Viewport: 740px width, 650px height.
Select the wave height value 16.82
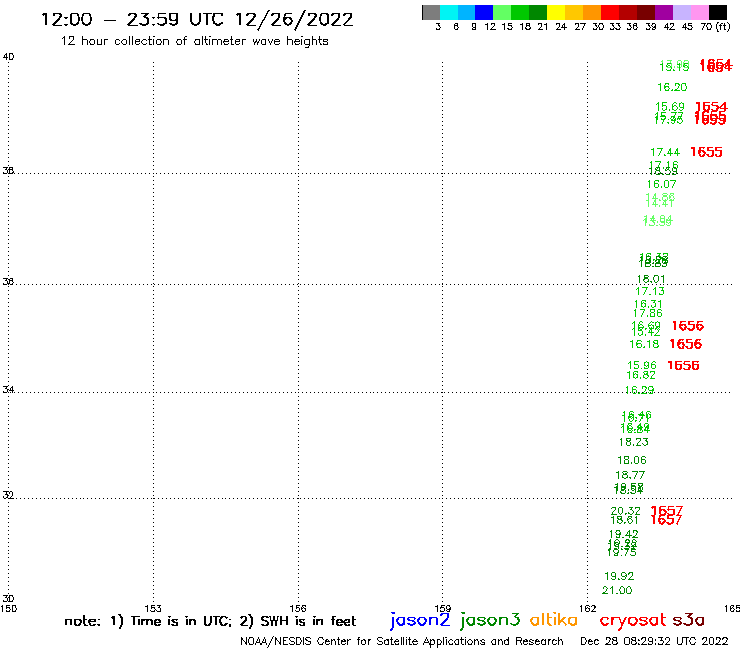641,375
